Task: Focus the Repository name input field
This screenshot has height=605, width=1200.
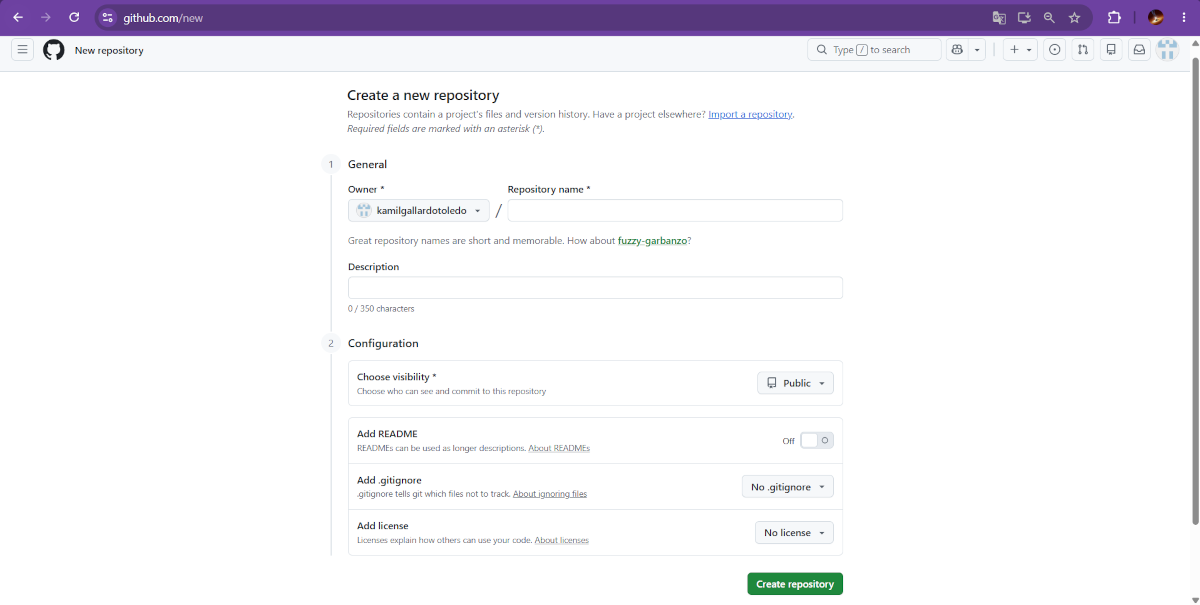Action: click(675, 210)
